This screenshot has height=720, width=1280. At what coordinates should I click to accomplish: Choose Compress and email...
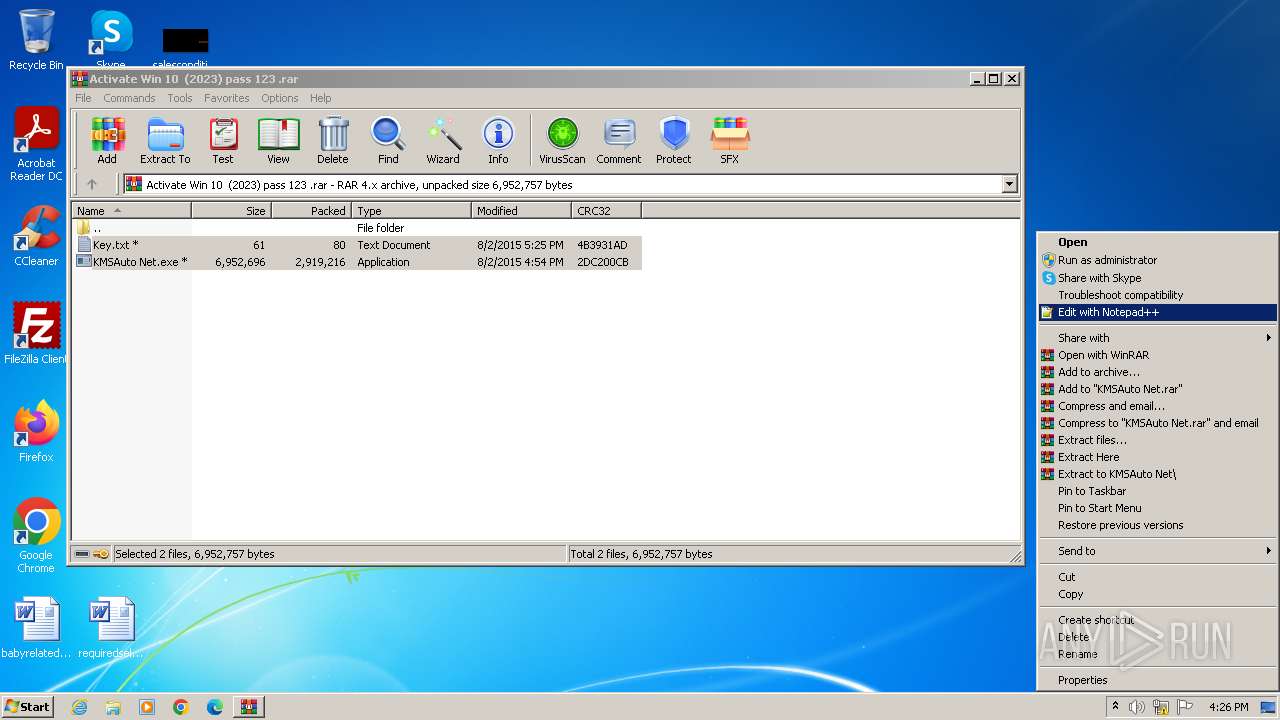1158,406
